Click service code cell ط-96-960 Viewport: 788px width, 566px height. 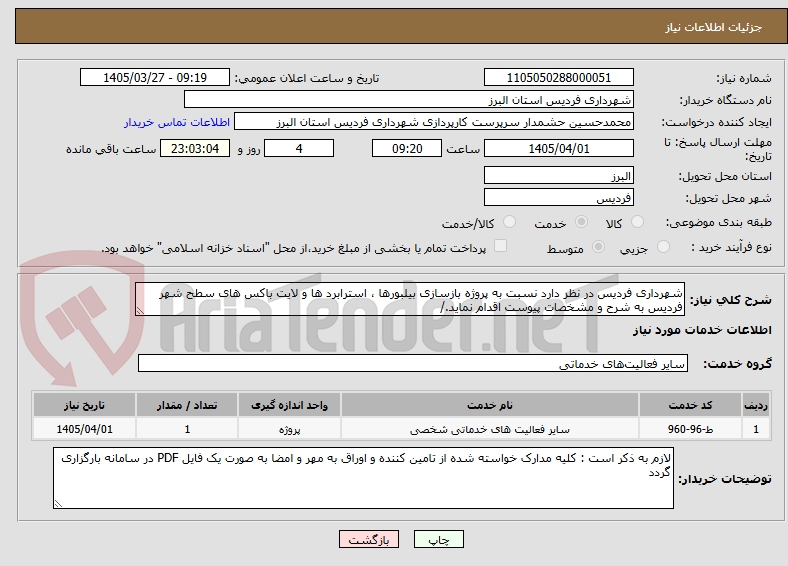(691, 429)
